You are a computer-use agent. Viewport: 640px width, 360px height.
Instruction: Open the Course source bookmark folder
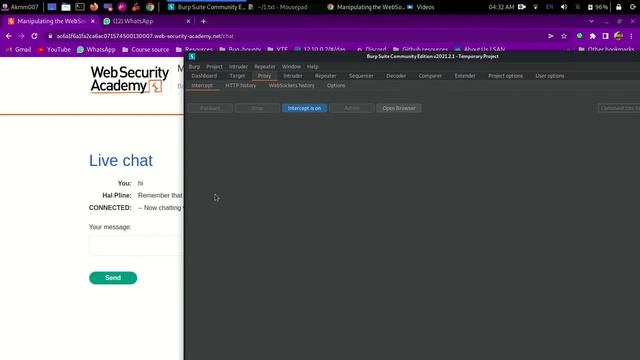pyautogui.click(x=146, y=49)
